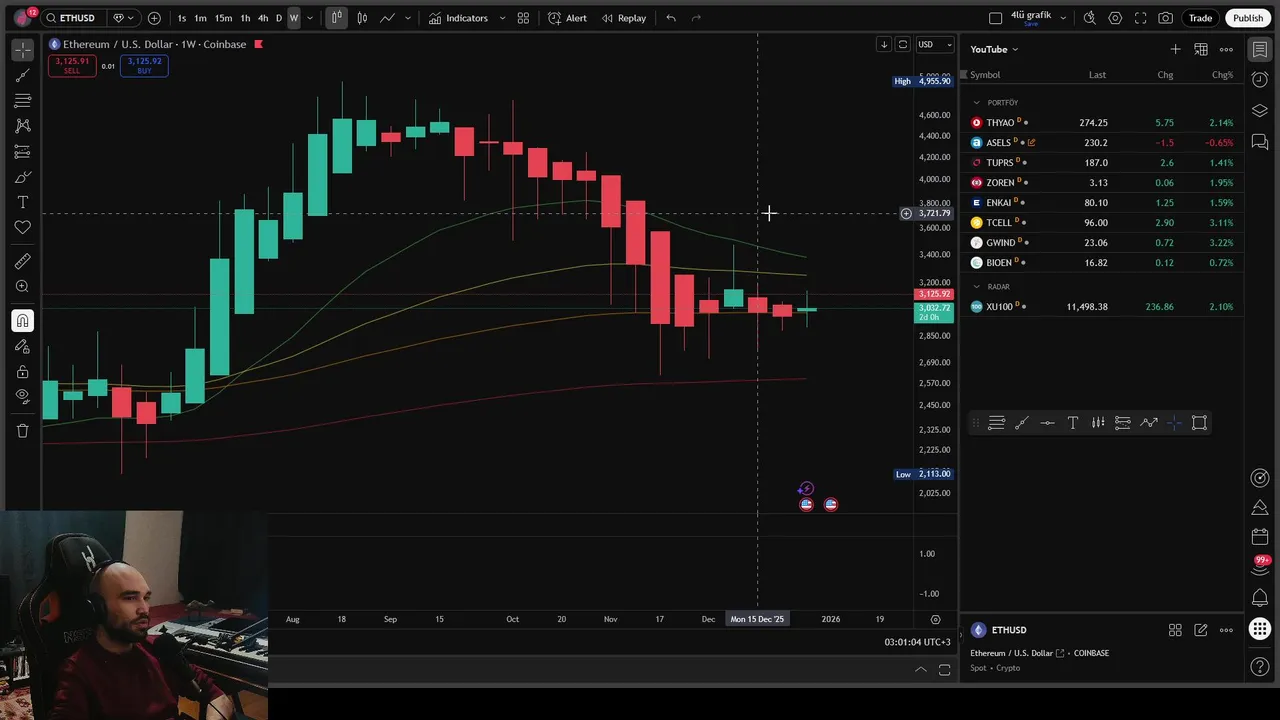Add symbol to watchlist with plus icon

(x=1175, y=49)
